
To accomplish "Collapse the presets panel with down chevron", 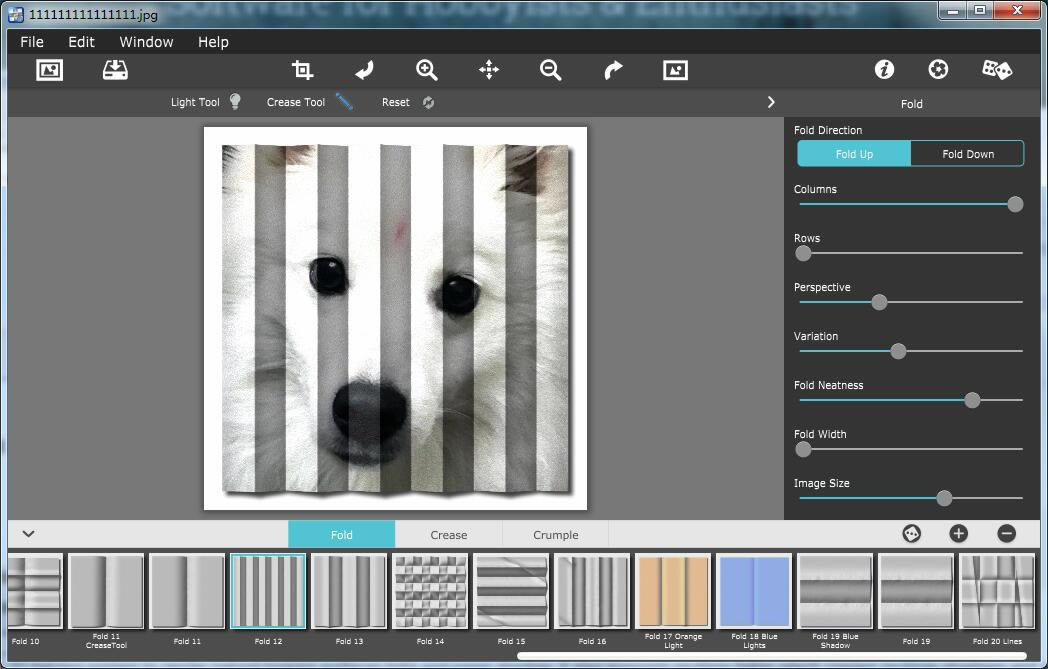I will (28, 534).
